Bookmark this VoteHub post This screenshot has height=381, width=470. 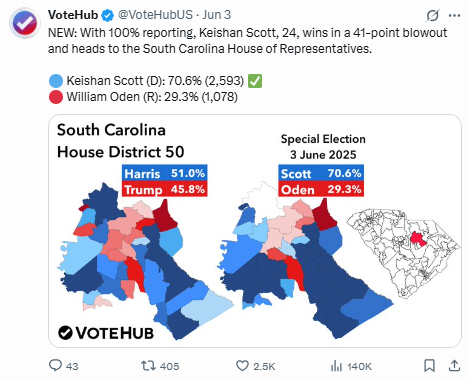[429, 366]
